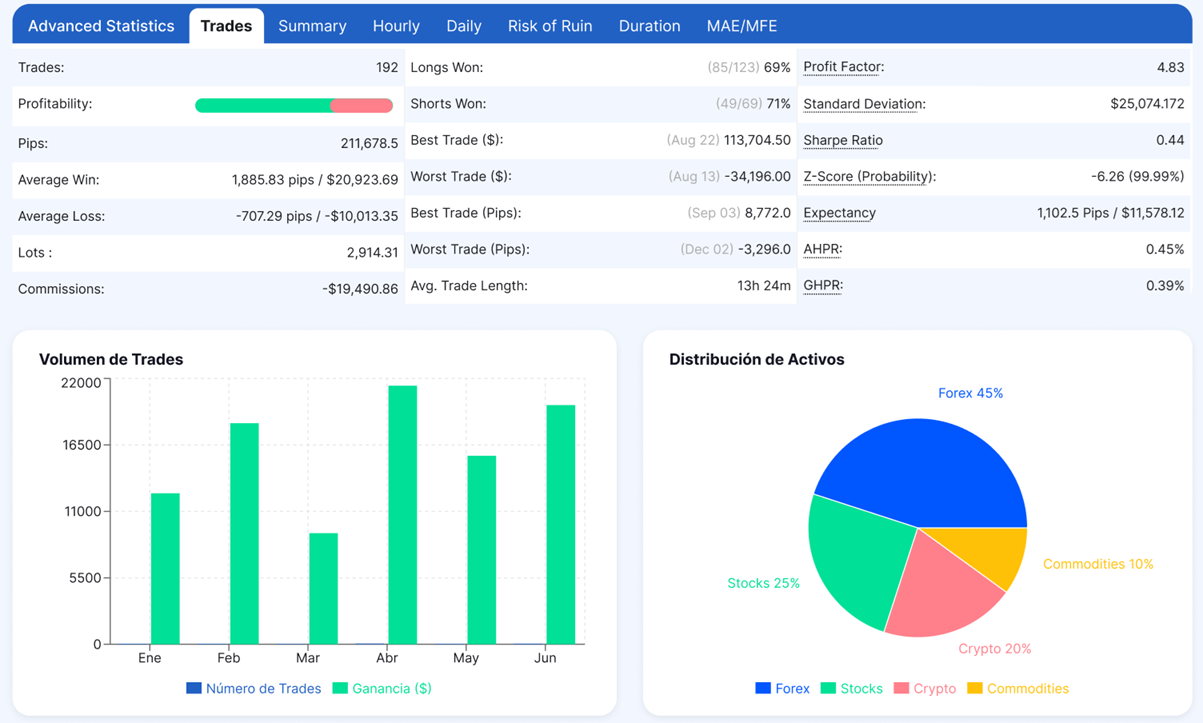Click the Feb bar in volume chart
This screenshot has width=1203, height=723.
[244, 534]
